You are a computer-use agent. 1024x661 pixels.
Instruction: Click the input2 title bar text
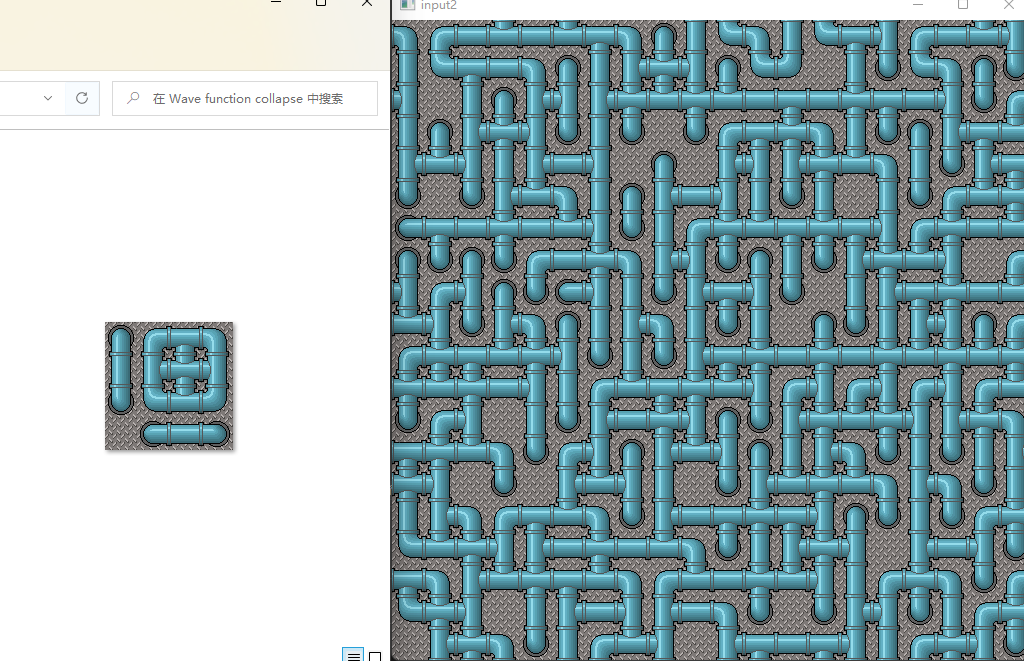pos(438,6)
